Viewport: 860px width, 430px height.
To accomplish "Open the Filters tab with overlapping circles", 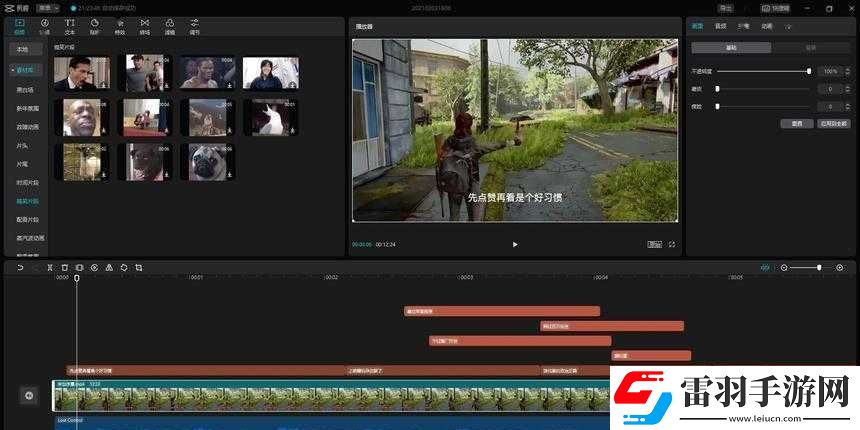I will click(x=170, y=26).
